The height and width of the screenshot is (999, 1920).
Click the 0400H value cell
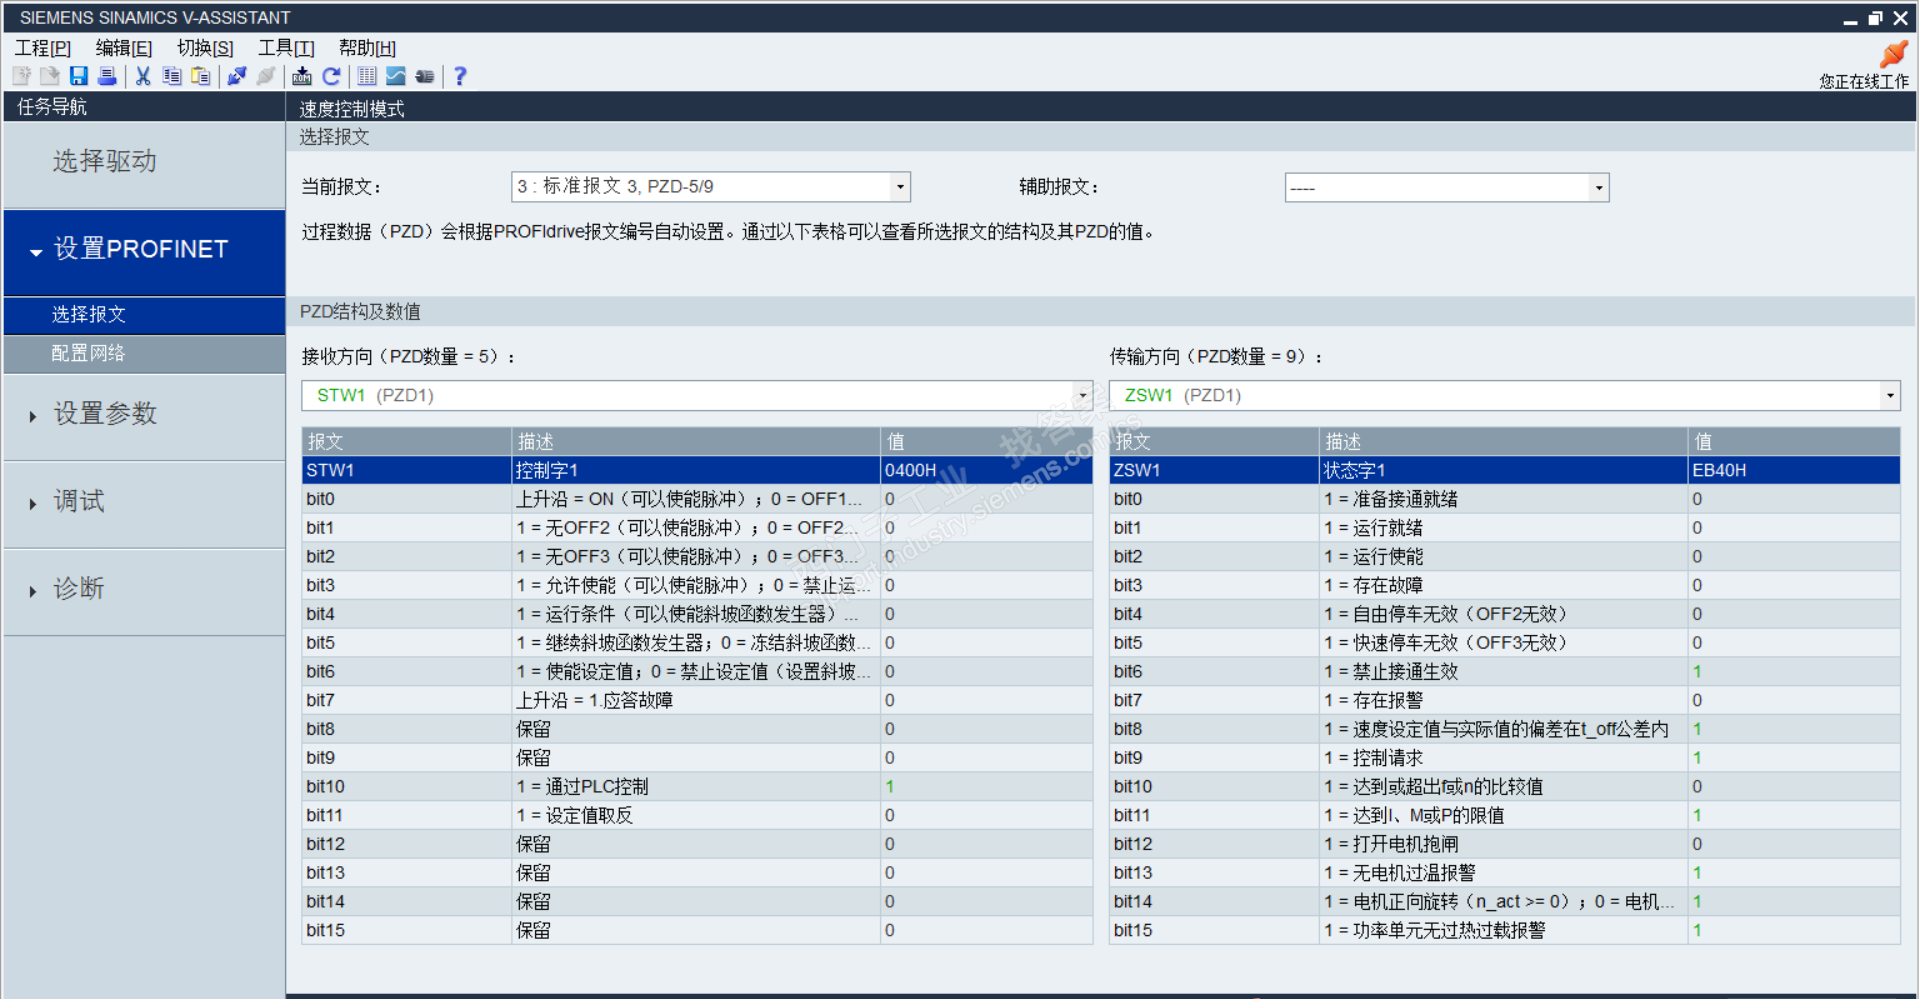click(987, 470)
